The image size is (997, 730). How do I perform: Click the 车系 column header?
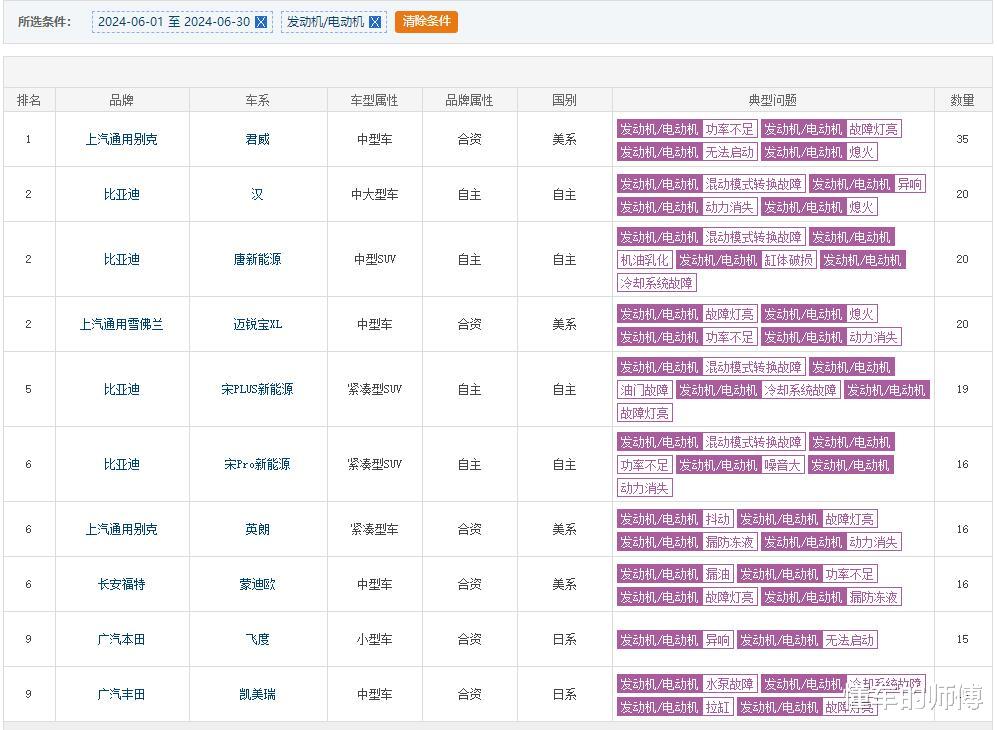pos(258,100)
